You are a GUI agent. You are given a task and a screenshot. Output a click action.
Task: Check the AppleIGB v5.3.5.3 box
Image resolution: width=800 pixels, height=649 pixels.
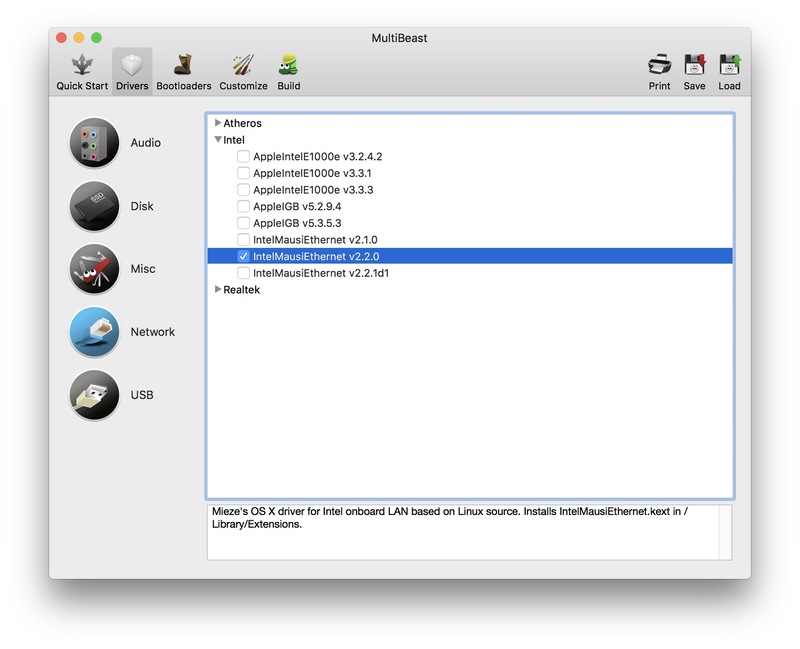(243, 223)
